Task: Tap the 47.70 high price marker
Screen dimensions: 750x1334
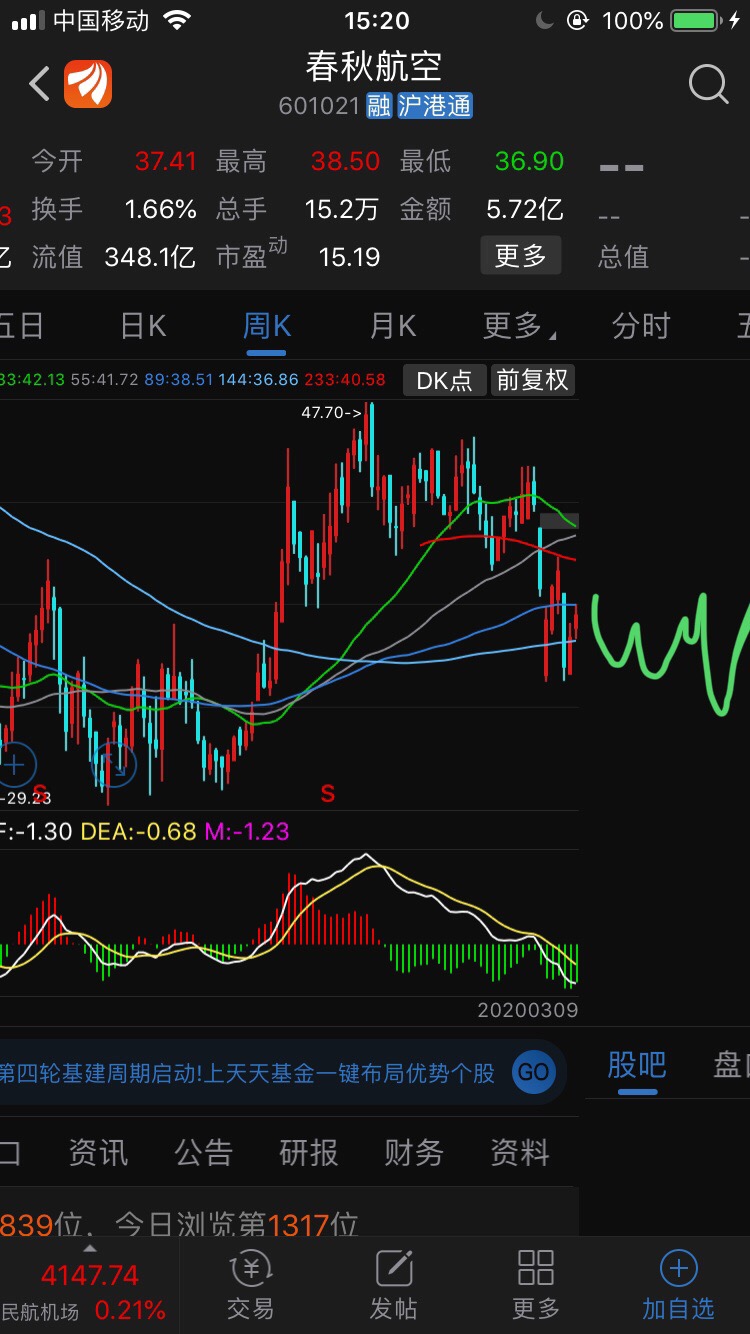Action: point(331,412)
